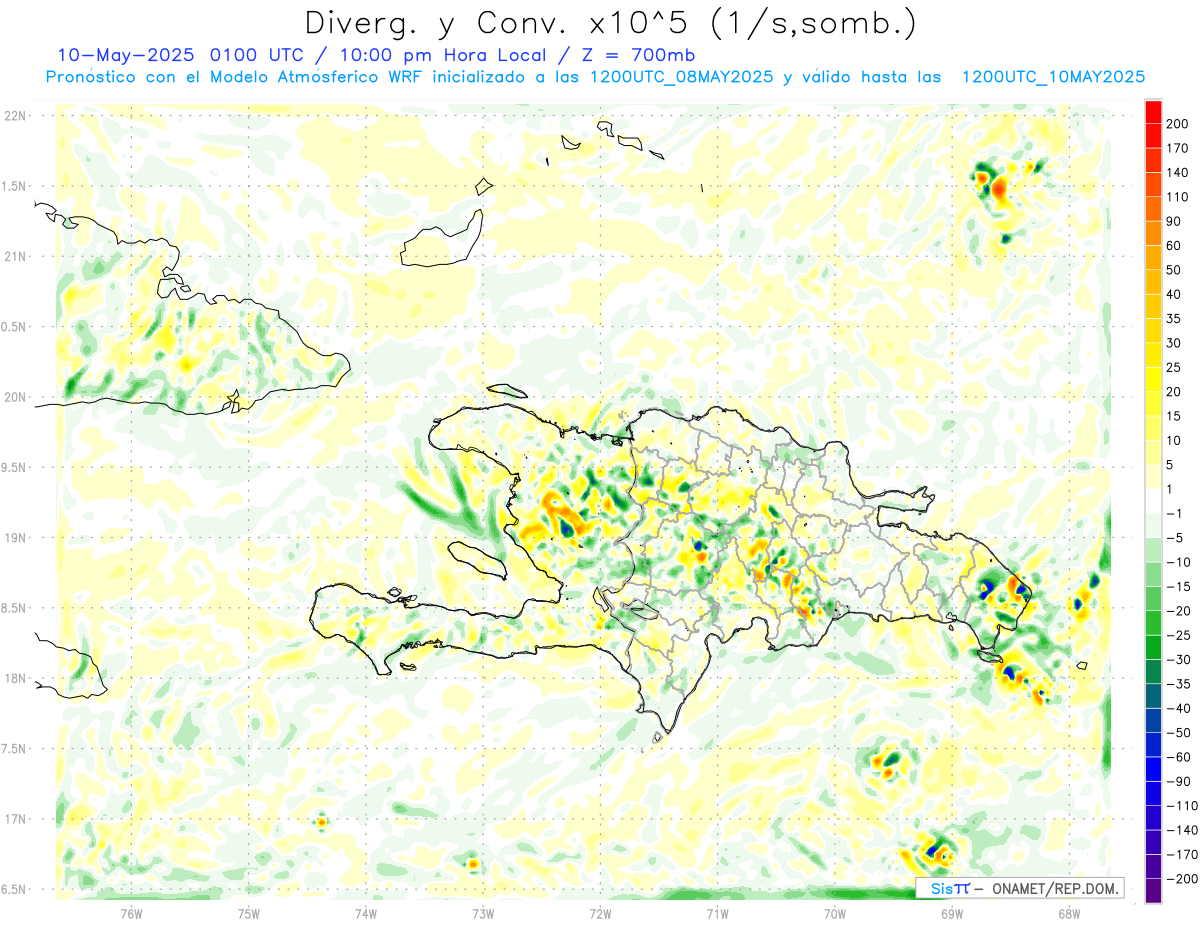Pick the blue swatch between -90 and -60
The height and width of the screenshot is (927, 1200).
(x=1153, y=769)
